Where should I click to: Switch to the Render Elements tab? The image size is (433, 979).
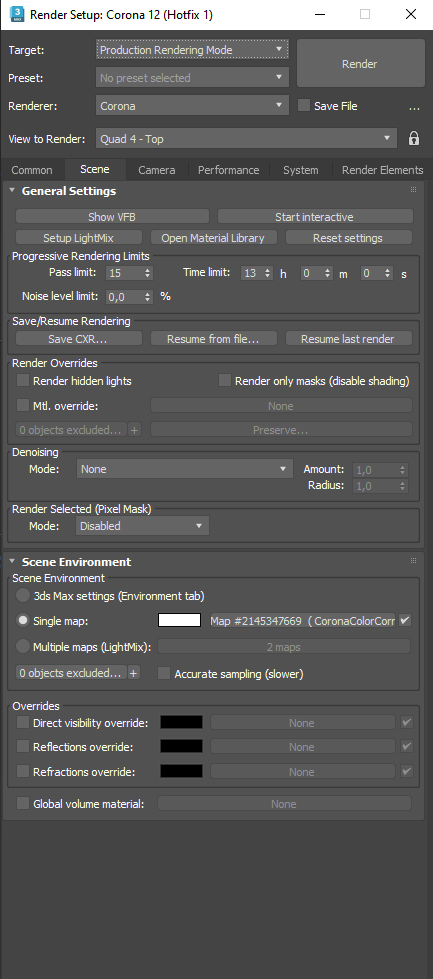click(382, 170)
